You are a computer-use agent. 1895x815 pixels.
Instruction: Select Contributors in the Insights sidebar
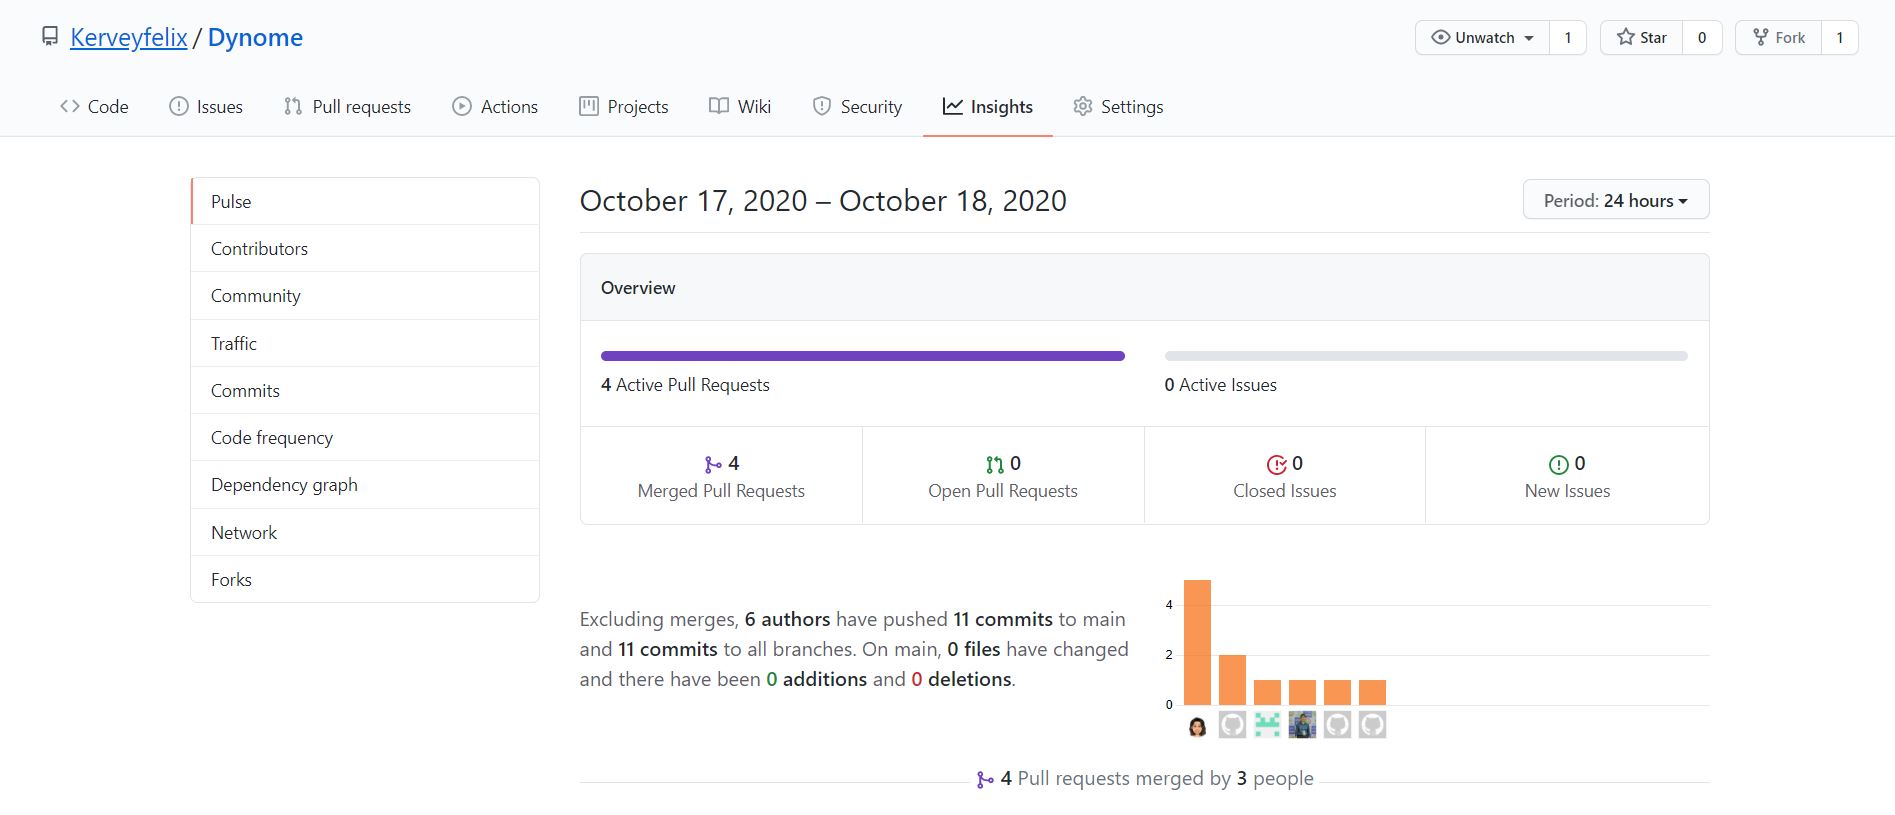pos(259,249)
